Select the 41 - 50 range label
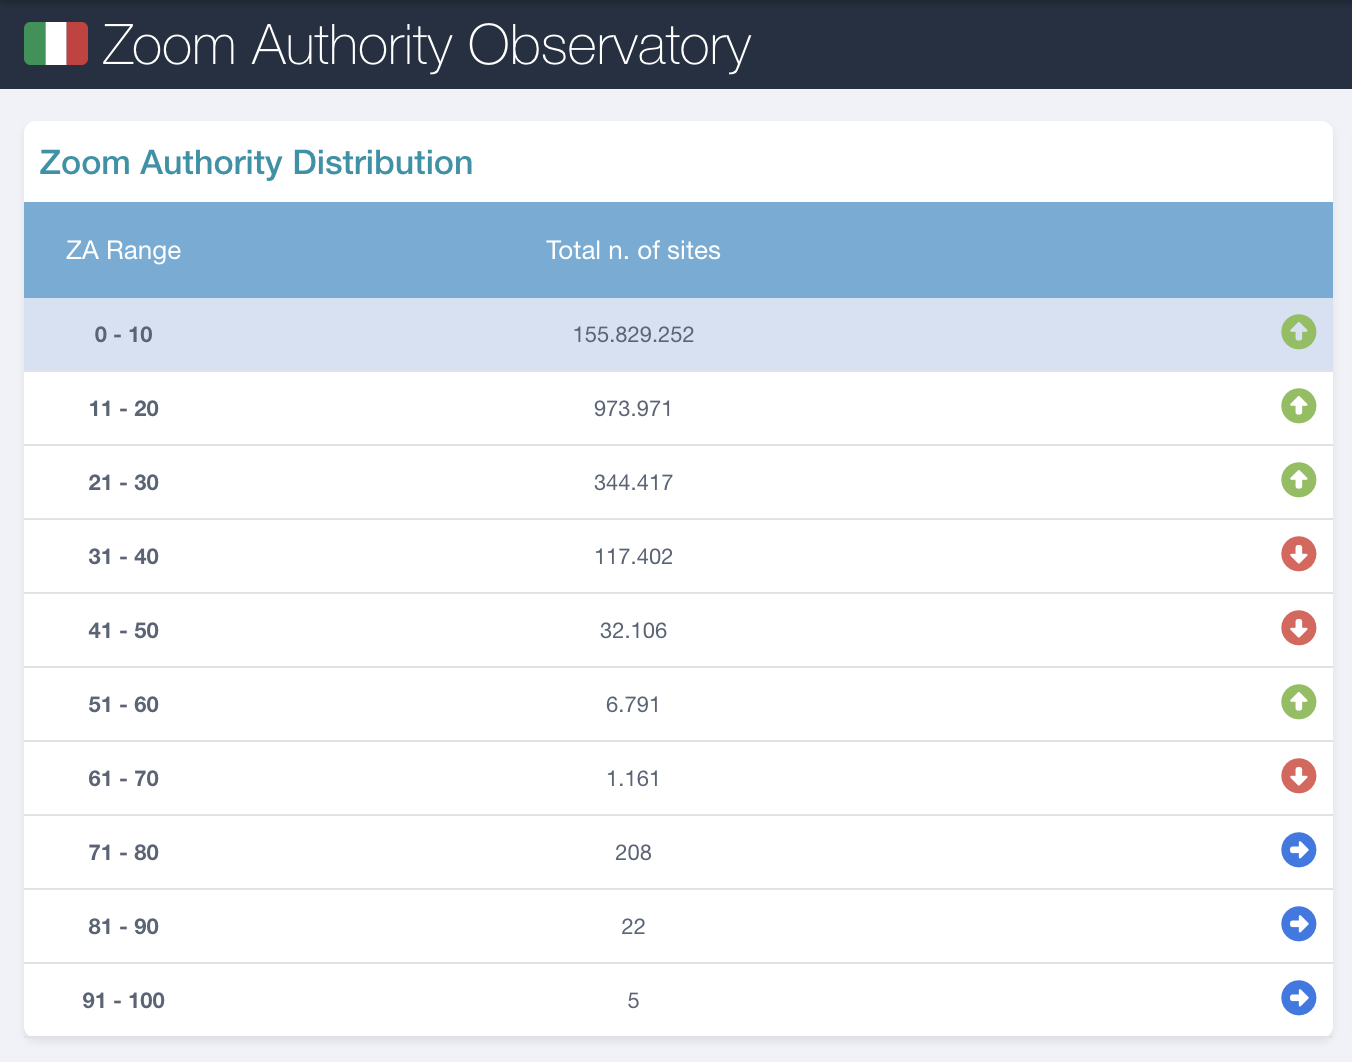Image resolution: width=1352 pixels, height=1062 pixels. (124, 631)
